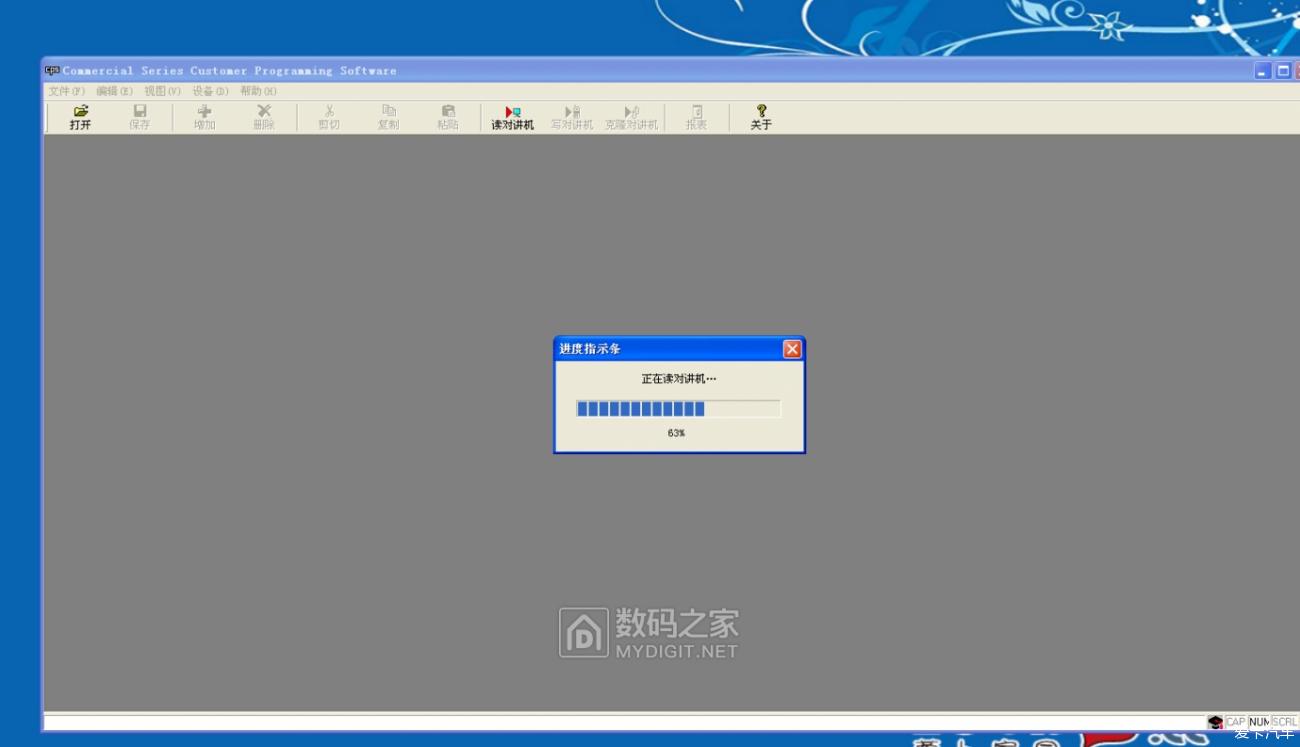Cancel reading via progress dialog close button
1300x747 pixels.
(792, 349)
